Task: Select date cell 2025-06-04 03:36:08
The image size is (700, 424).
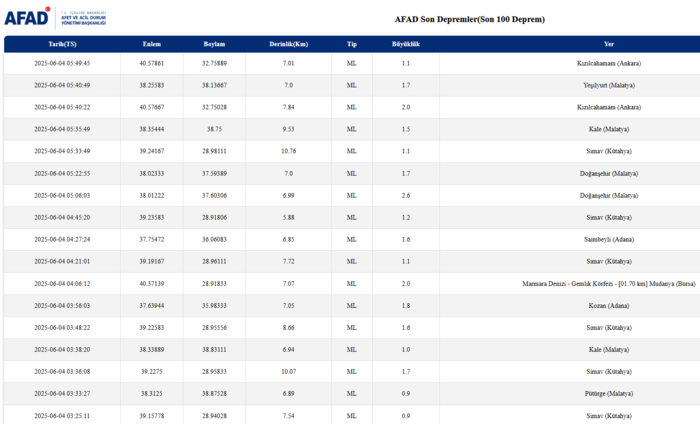Action: [62, 371]
